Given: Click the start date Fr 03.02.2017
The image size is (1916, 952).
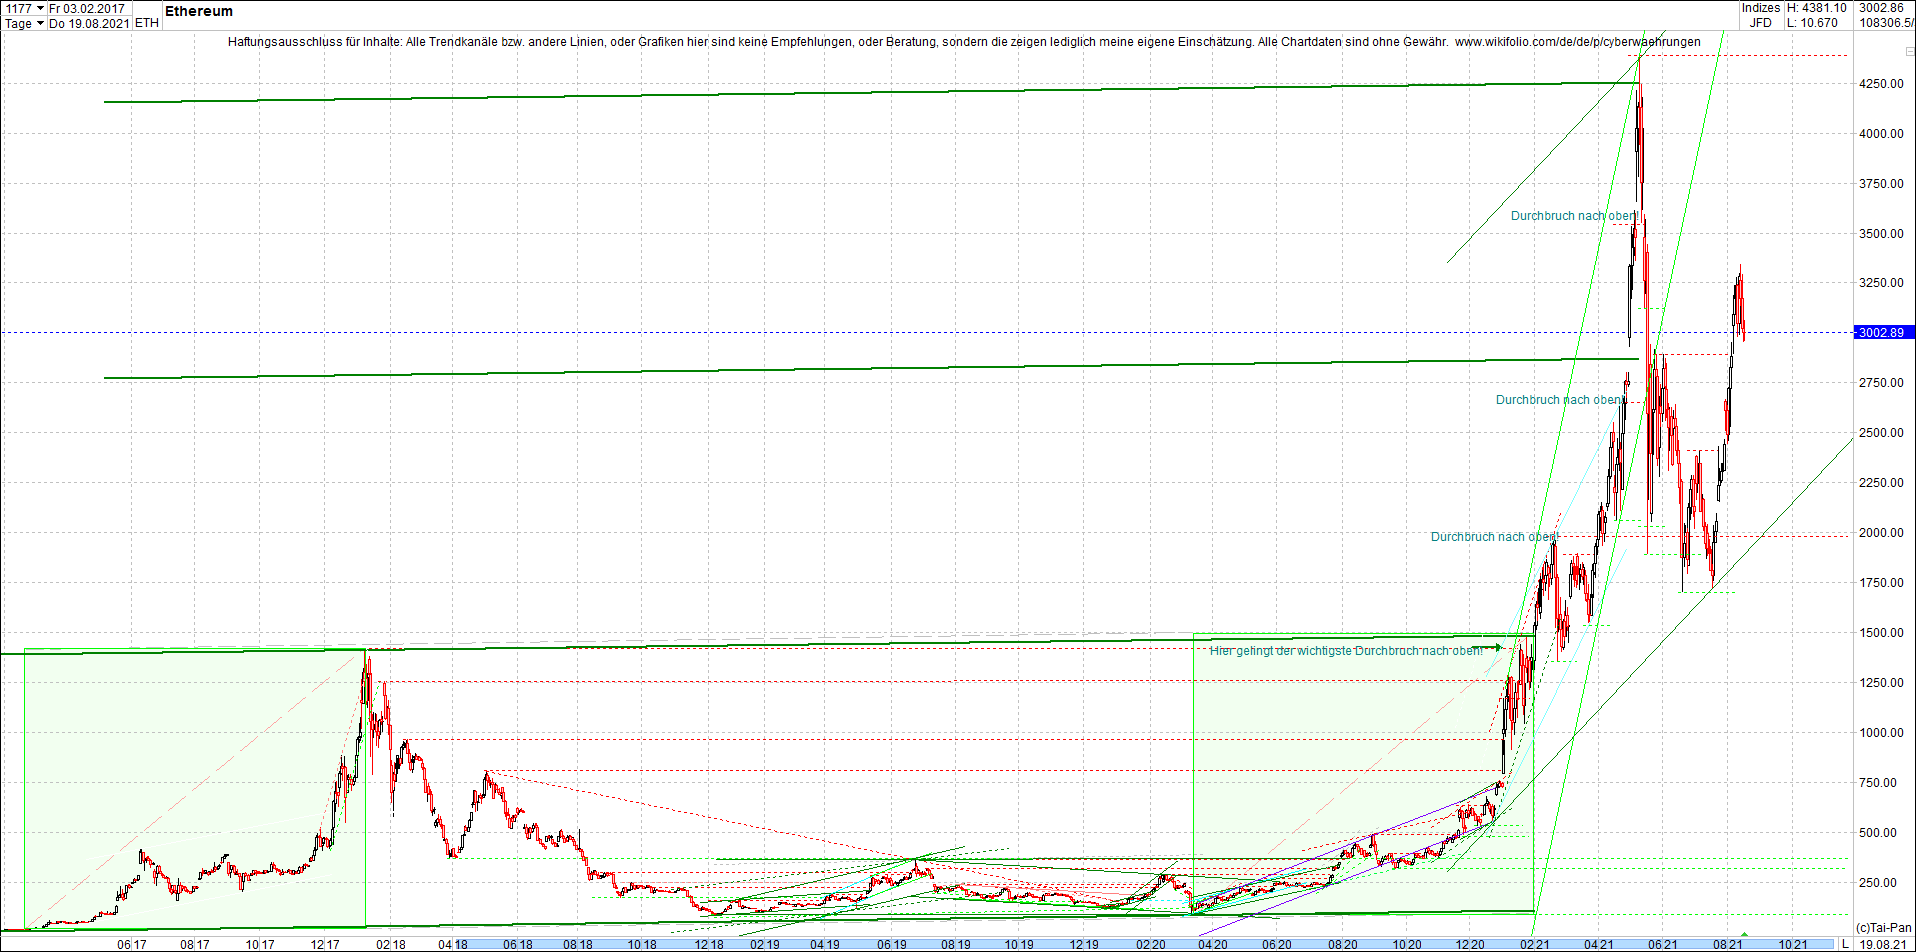Looking at the screenshot, I should [87, 8].
